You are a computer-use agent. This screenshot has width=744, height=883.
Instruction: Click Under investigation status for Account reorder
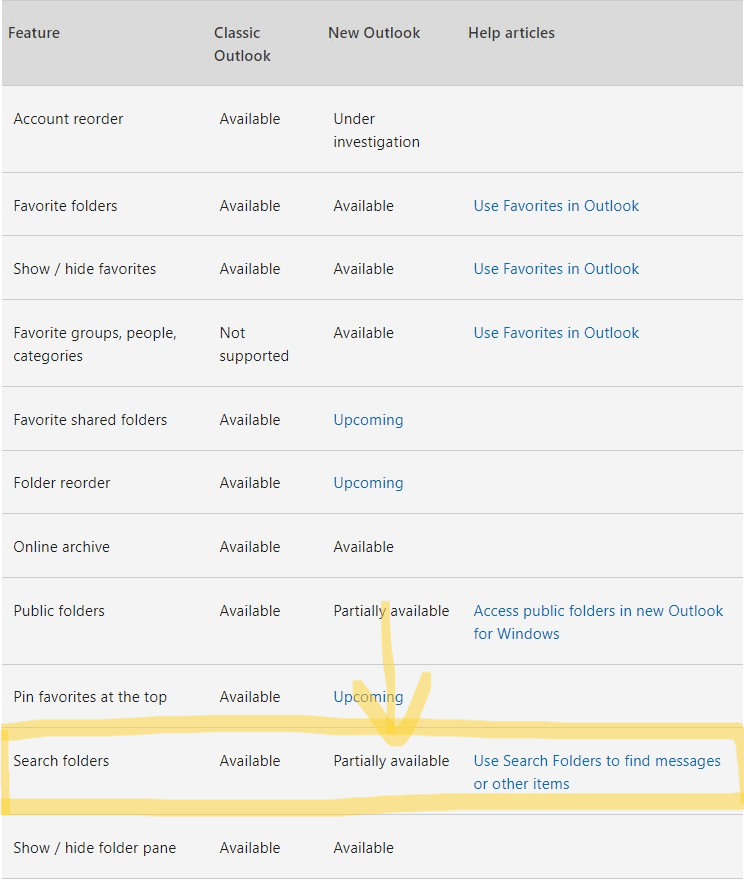point(376,131)
